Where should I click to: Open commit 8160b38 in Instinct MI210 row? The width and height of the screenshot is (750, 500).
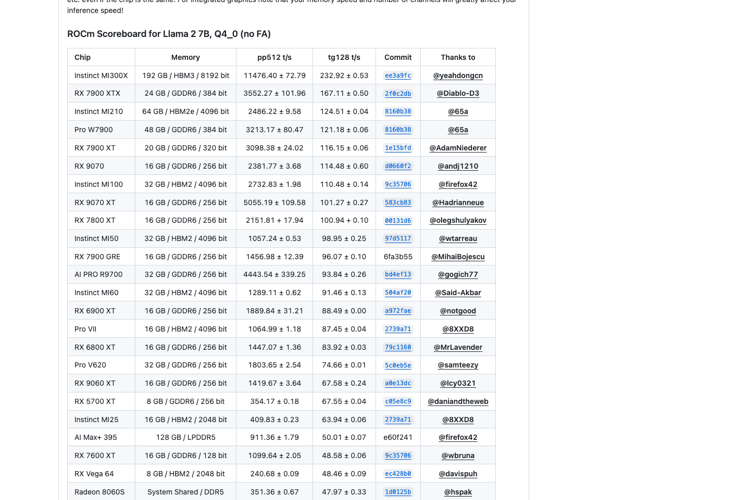397,111
